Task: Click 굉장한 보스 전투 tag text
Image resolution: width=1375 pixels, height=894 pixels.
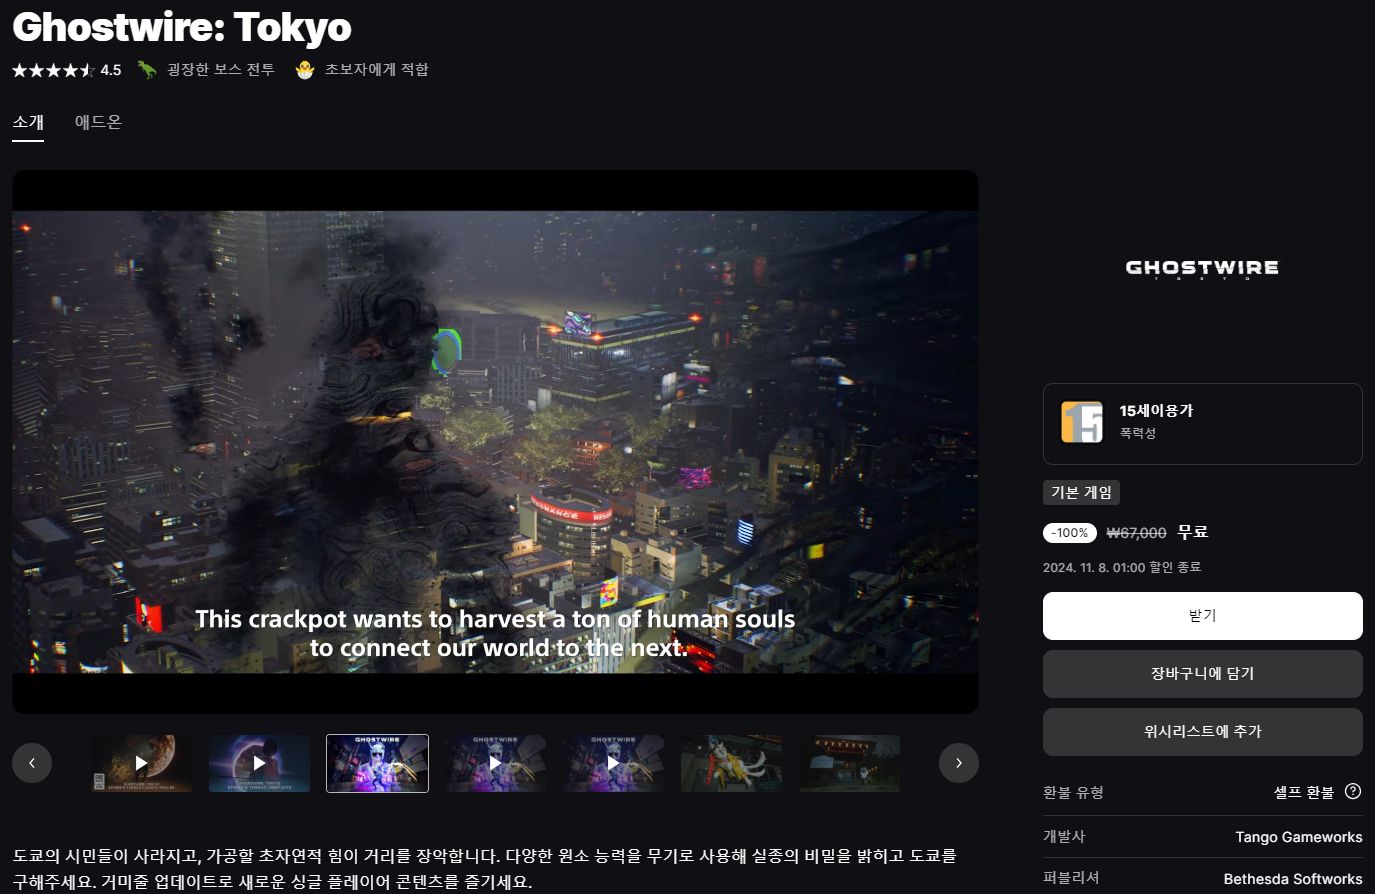Action: point(220,69)
